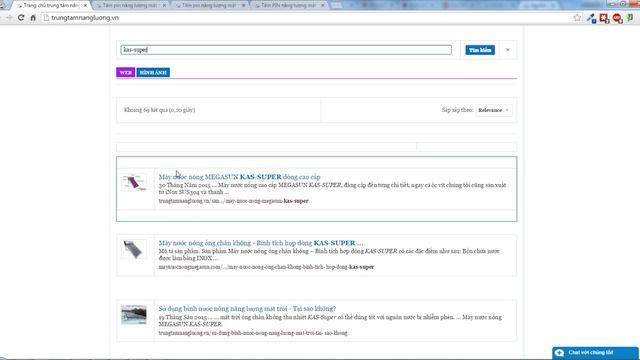Image resolution: width=640 pixels, height=360 pixels.
Task: Open Máy nước nóng MEGASUN KAS-SUPER dòng cao cấp link
Action: tap(239, 177)
